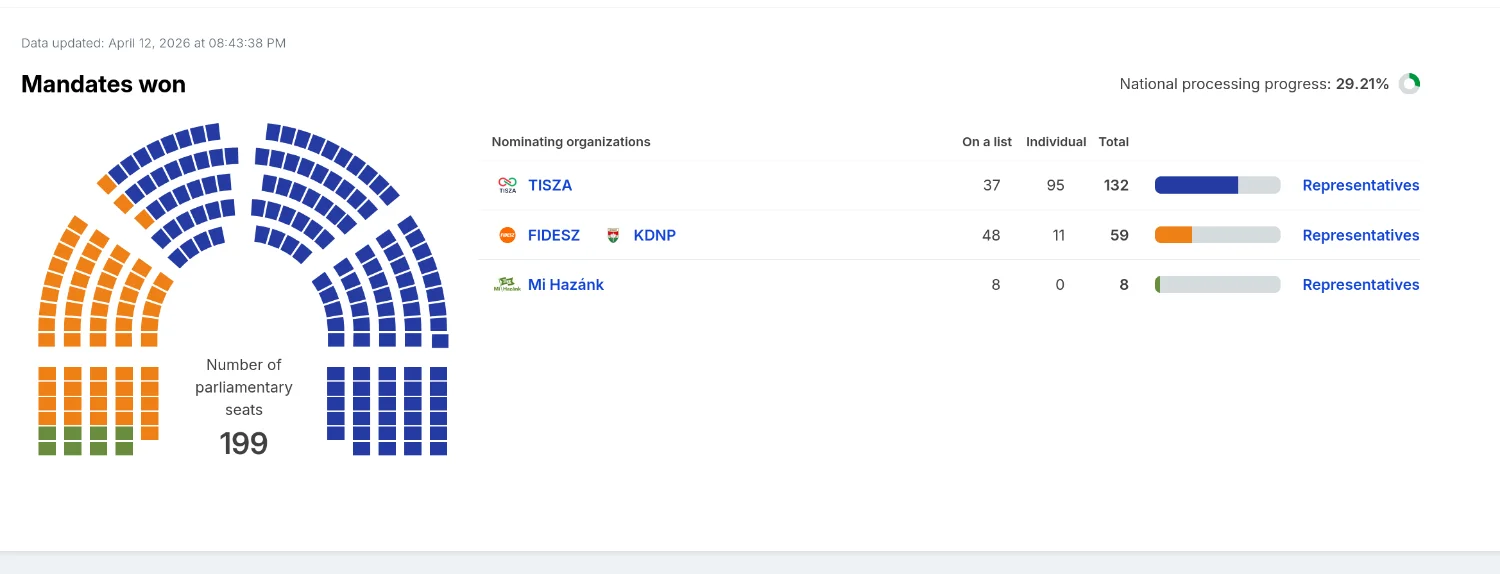The width and height of the screenshot is (1500, 574).
Task: Select the KDNP party name link
Action: [x=654, y=235]
